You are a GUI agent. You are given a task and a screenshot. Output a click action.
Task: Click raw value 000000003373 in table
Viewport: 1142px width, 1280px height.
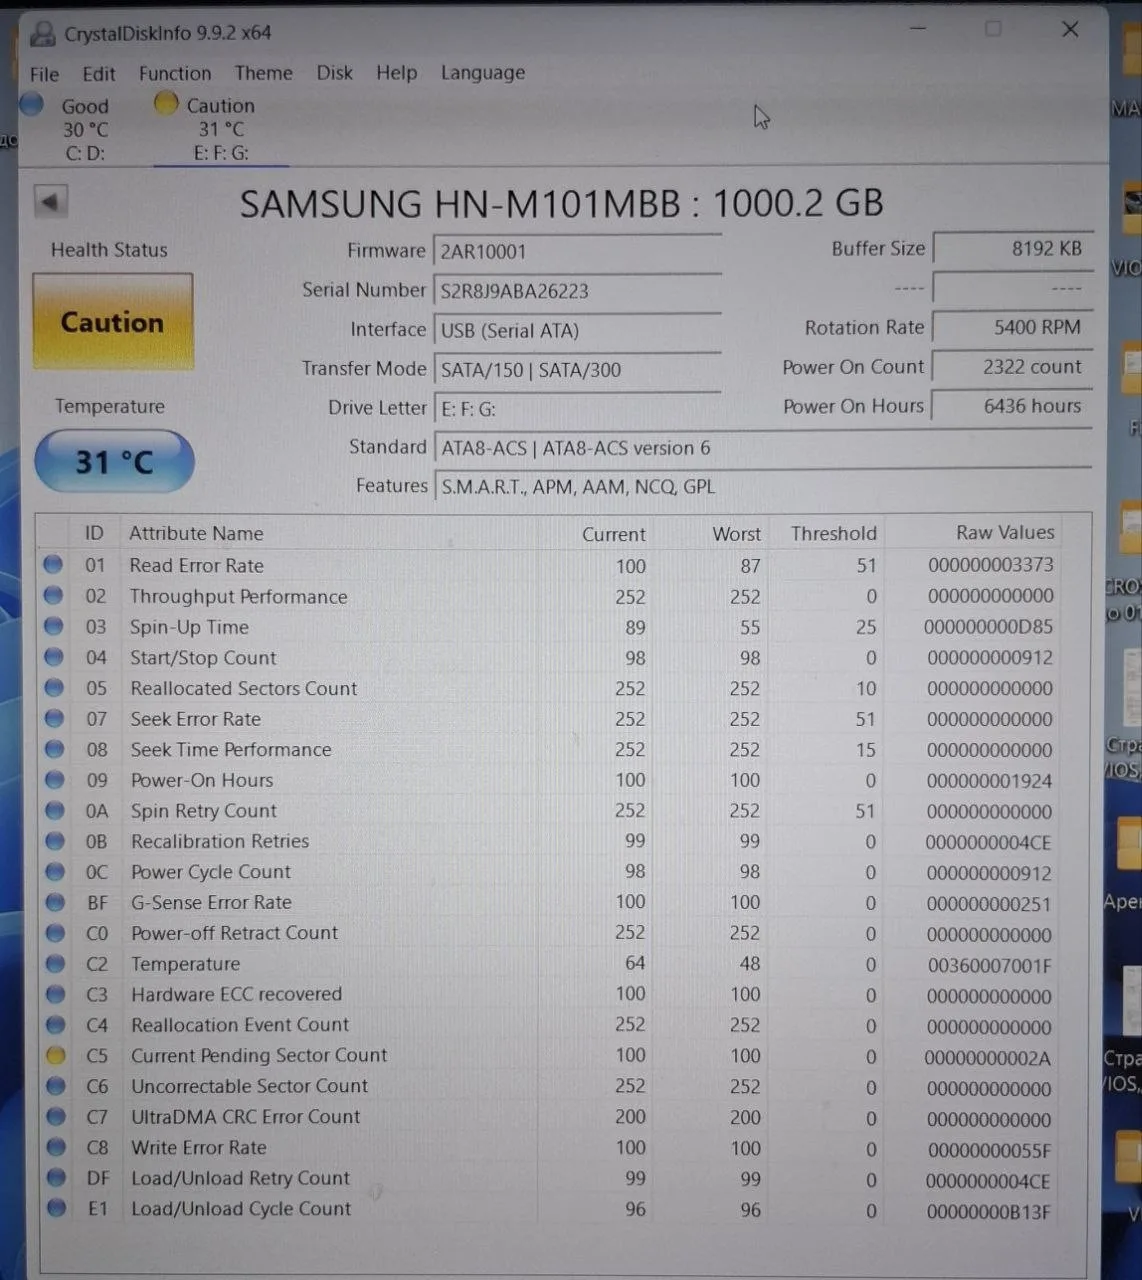[x=991, y=564]
